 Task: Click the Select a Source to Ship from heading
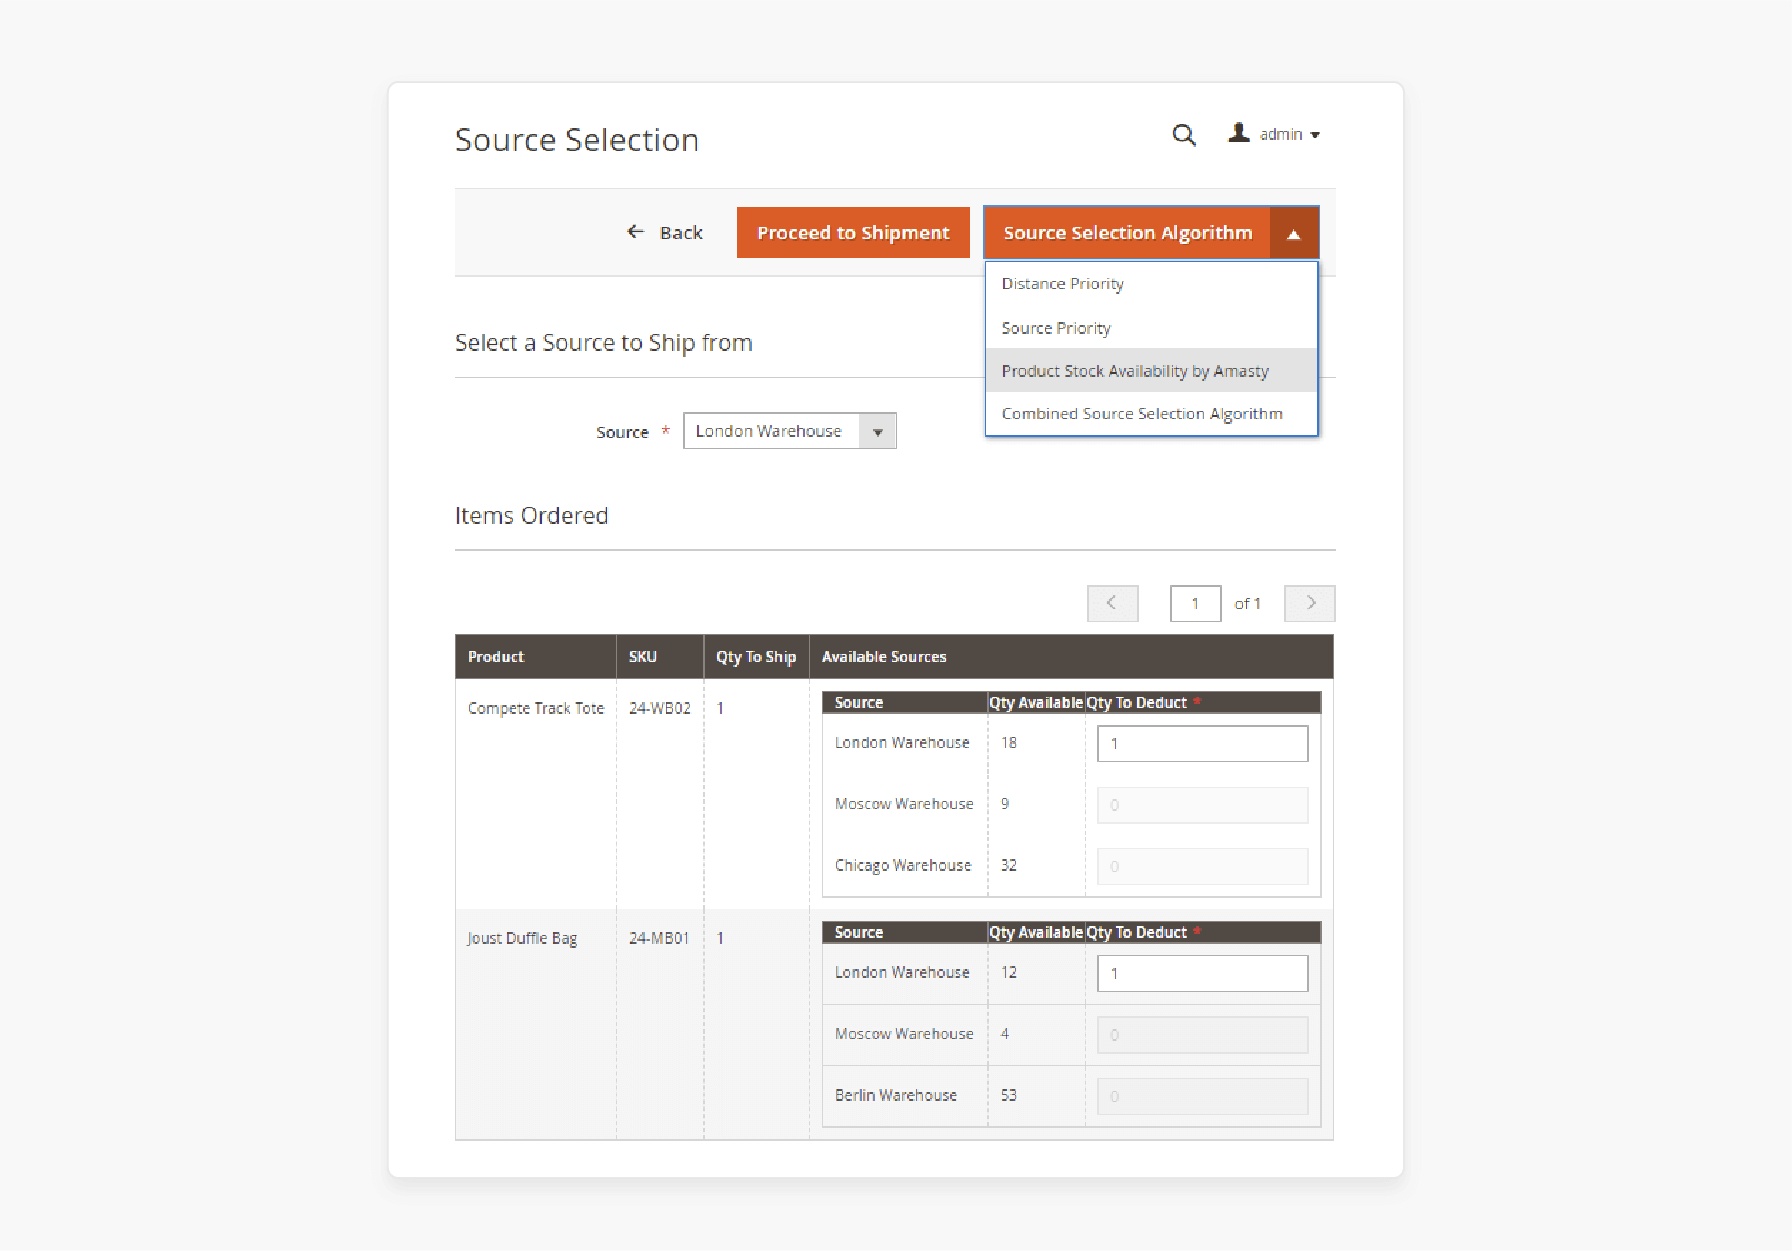point(604,343)
